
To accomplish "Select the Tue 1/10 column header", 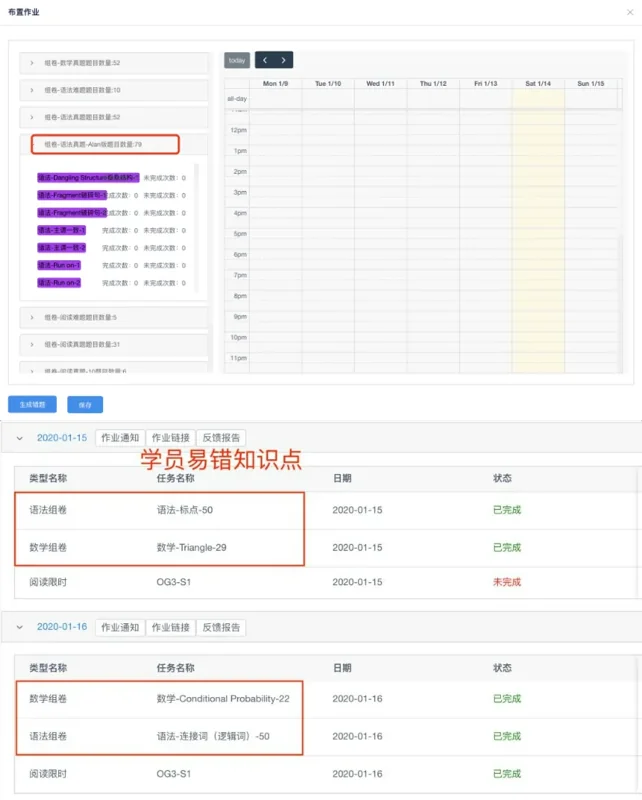I will point(328,84).
